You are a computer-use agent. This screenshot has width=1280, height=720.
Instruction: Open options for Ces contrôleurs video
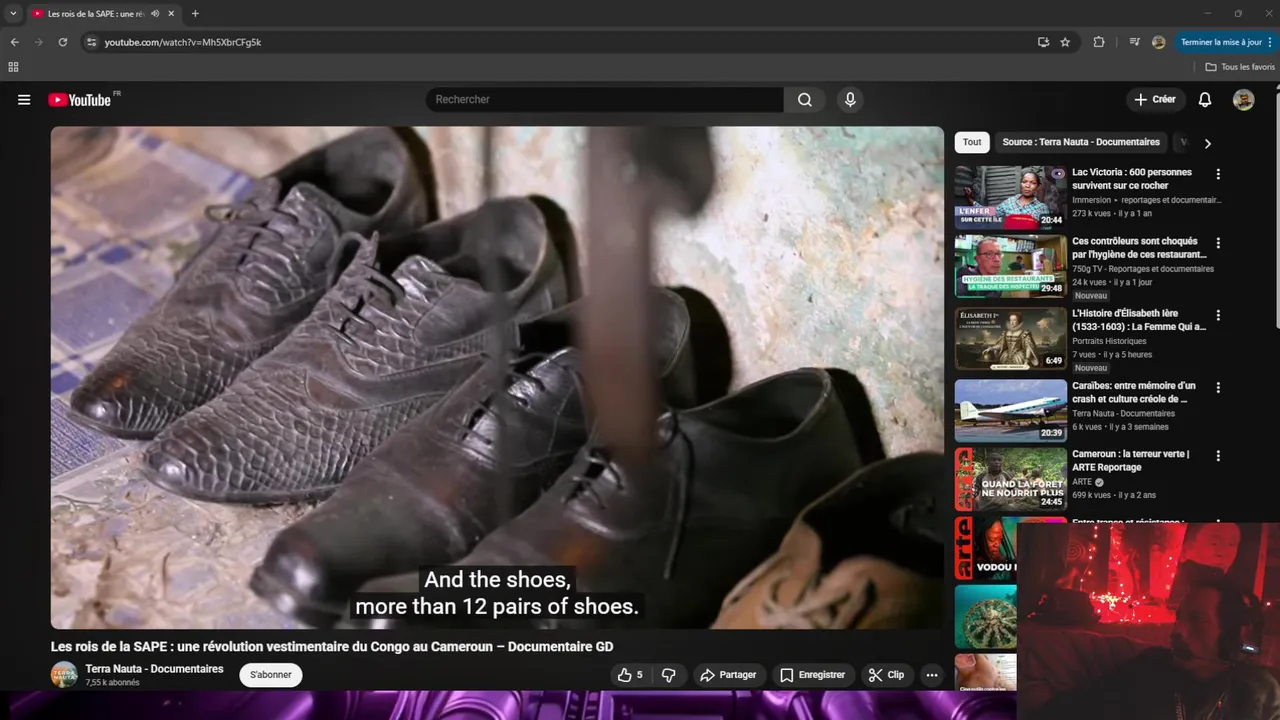[x=1218, y=243]
